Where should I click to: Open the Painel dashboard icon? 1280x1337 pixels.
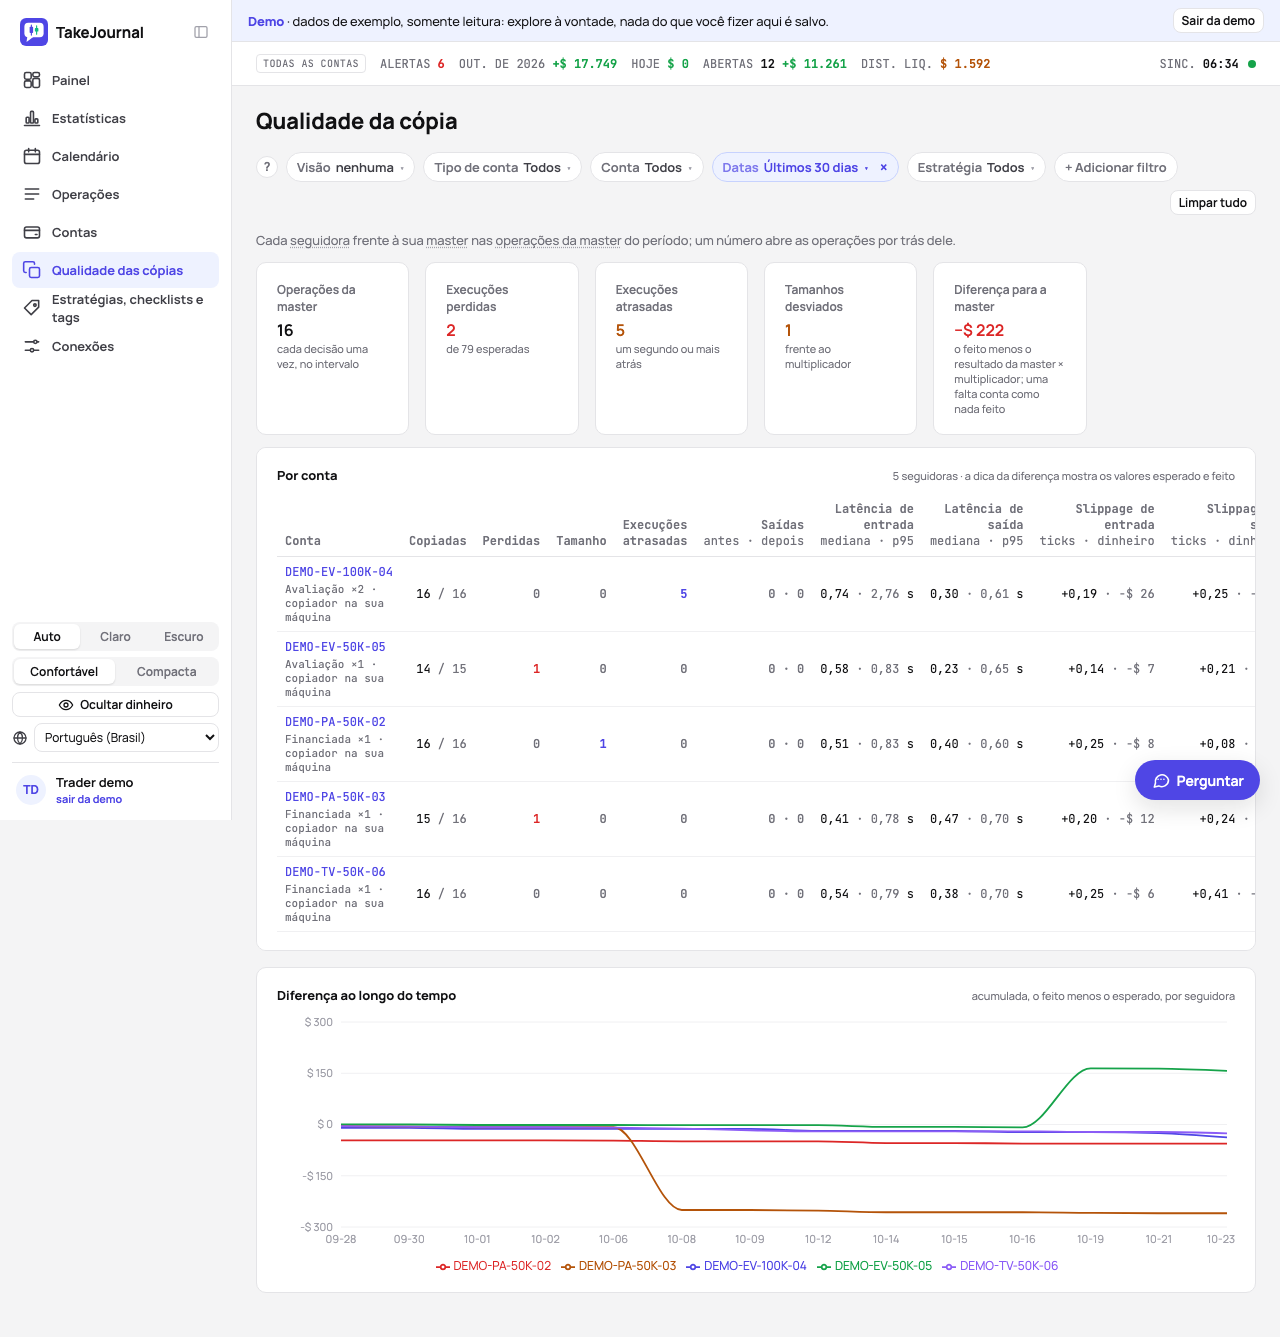coord(32,80)
